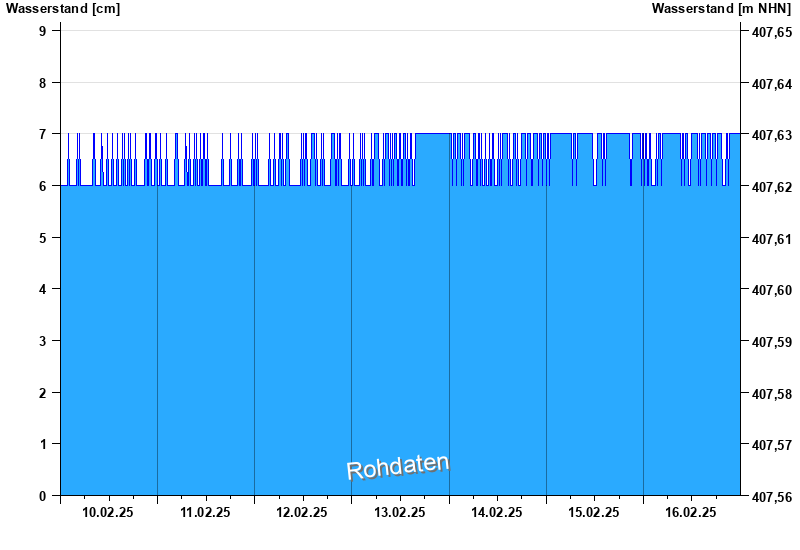
Task: Select the 16.02.25 date label
Action: (x=691, y=512)
